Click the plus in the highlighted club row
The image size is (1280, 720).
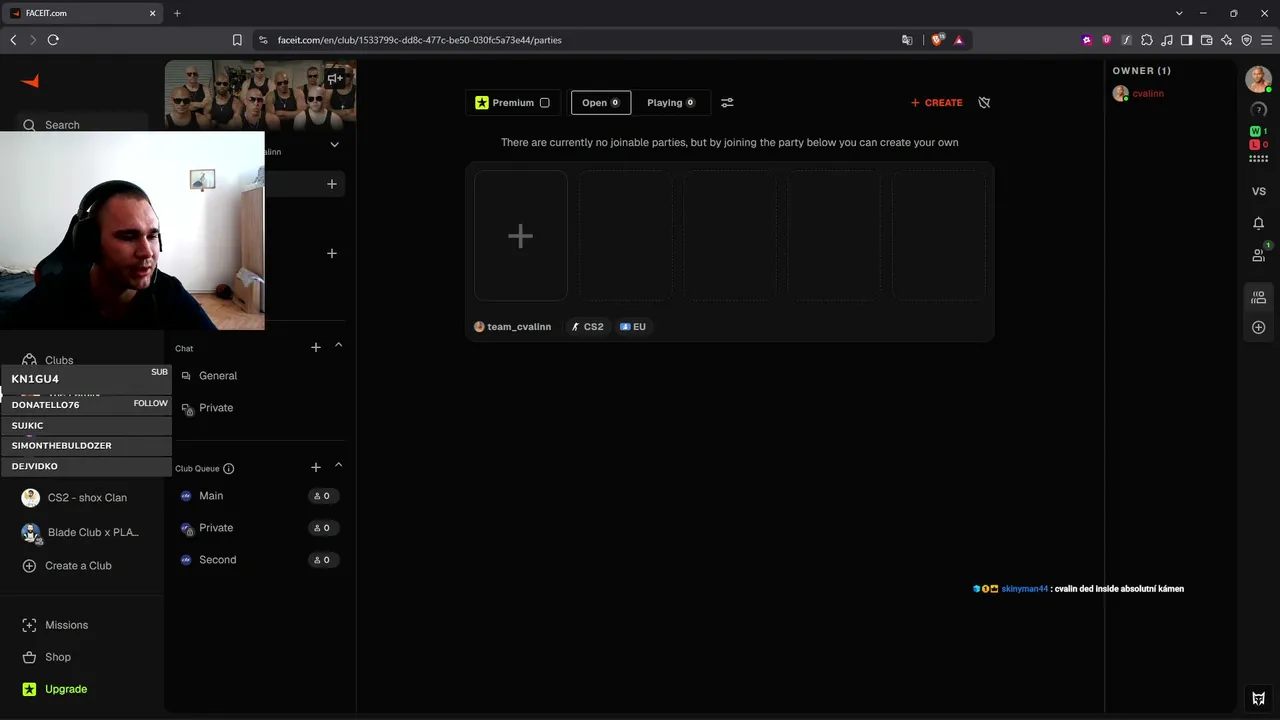[332, 184]
